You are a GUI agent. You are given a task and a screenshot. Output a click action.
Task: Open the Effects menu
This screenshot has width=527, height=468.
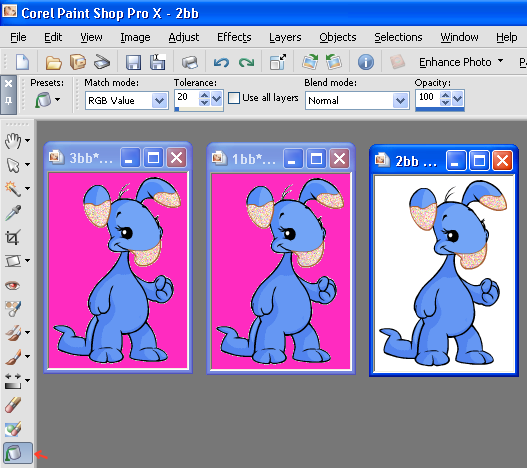pyautogui.click(x=234, y=37)
